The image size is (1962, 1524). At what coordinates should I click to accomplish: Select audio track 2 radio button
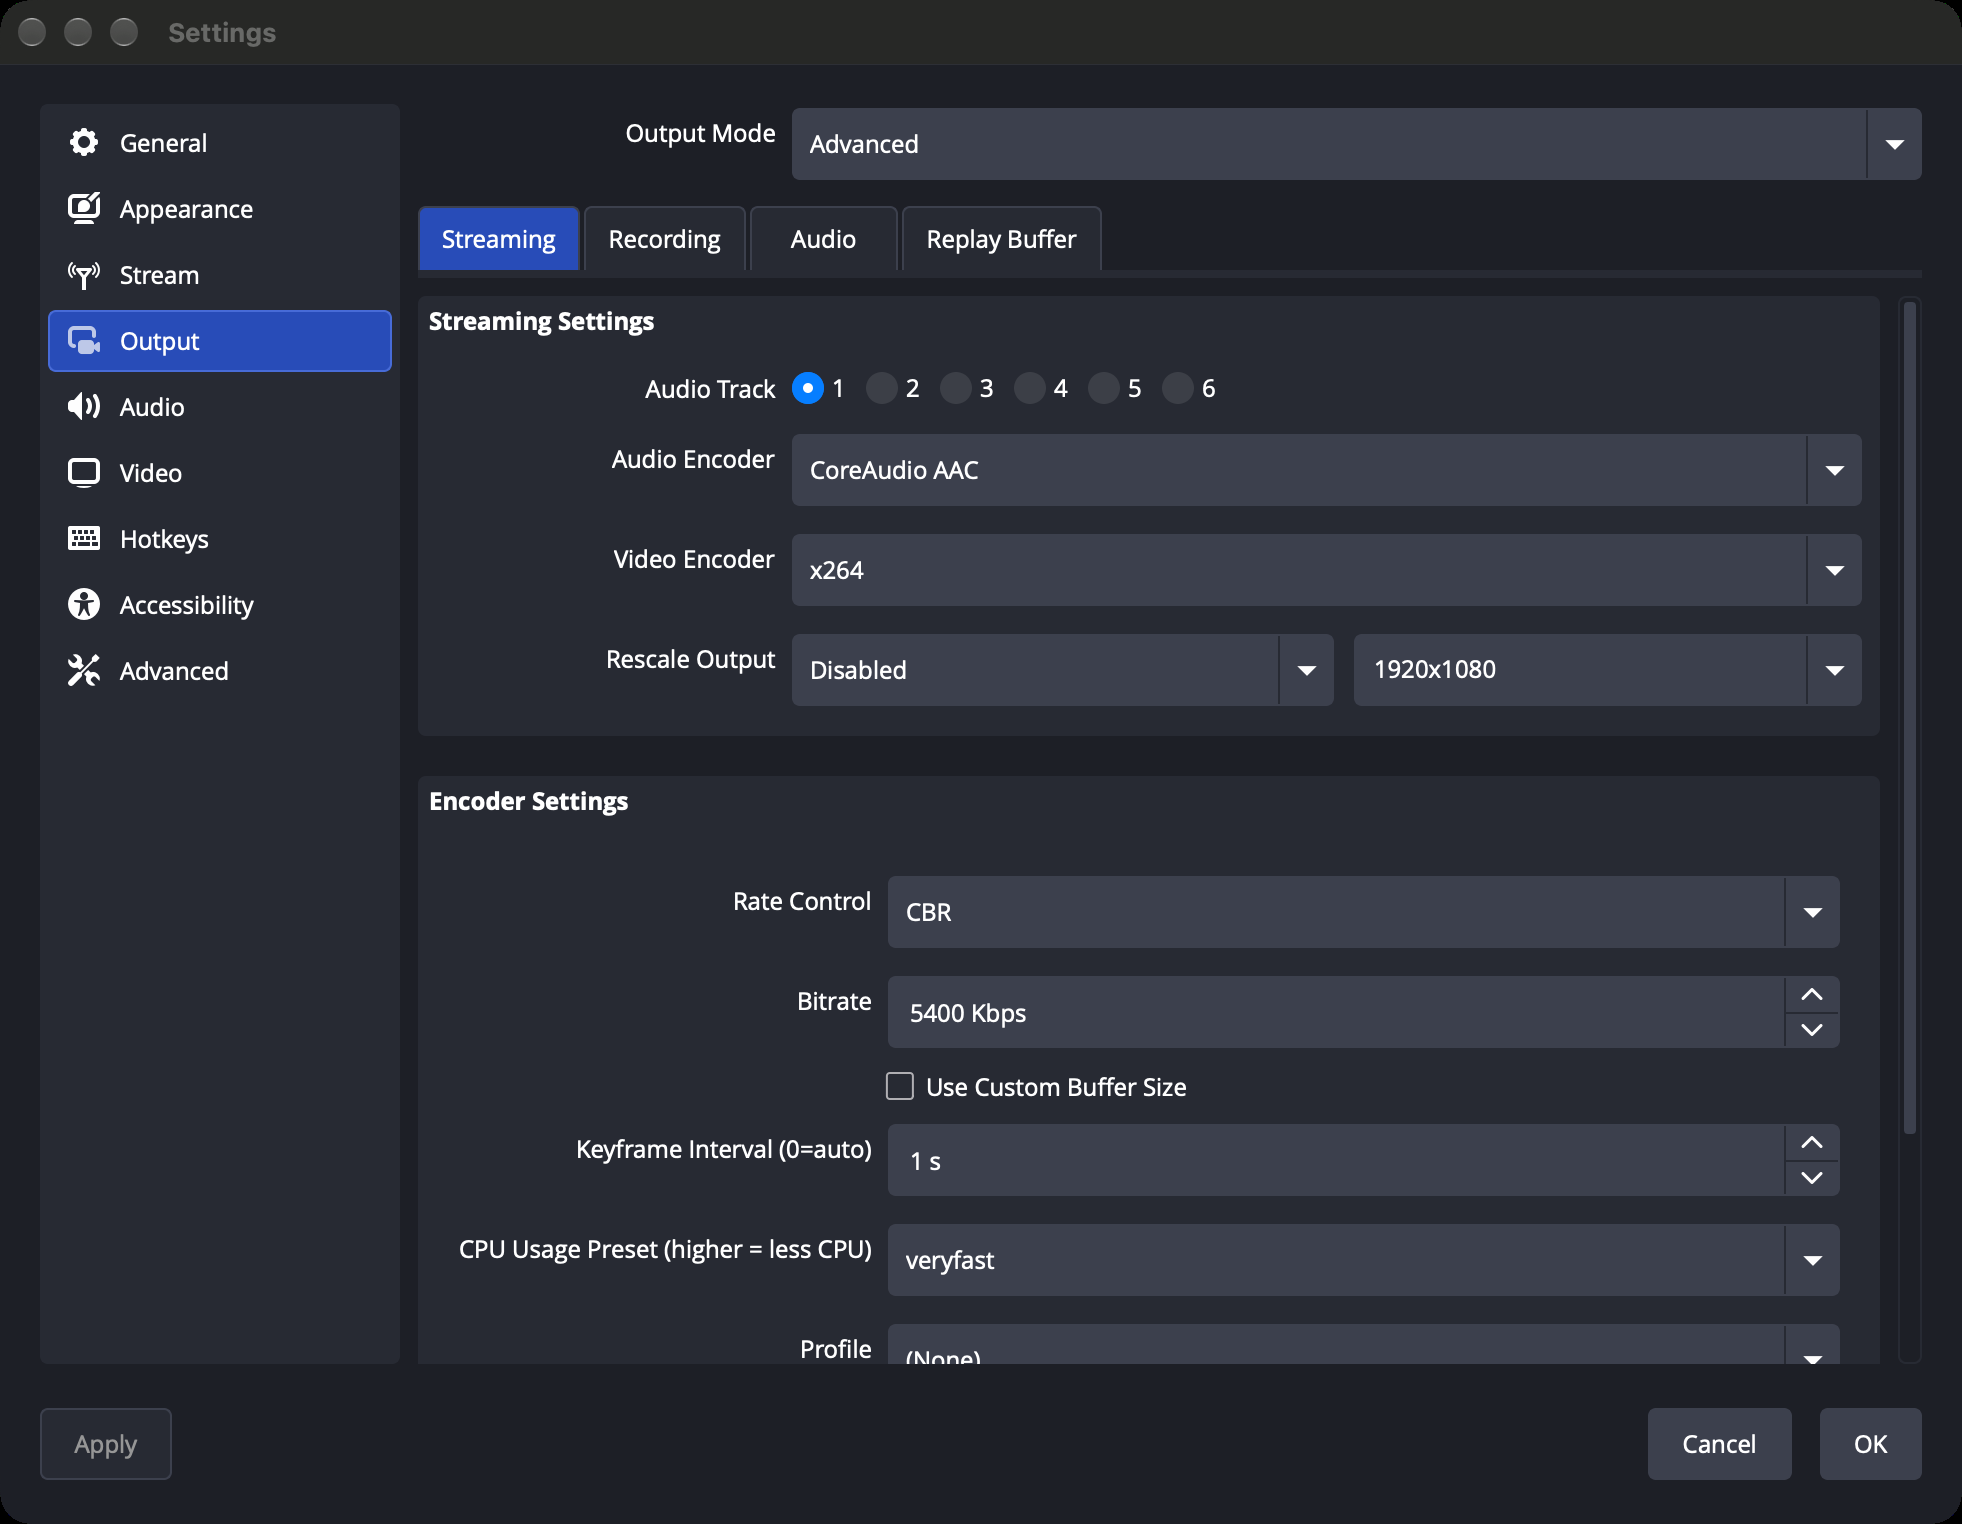[882, 388]
